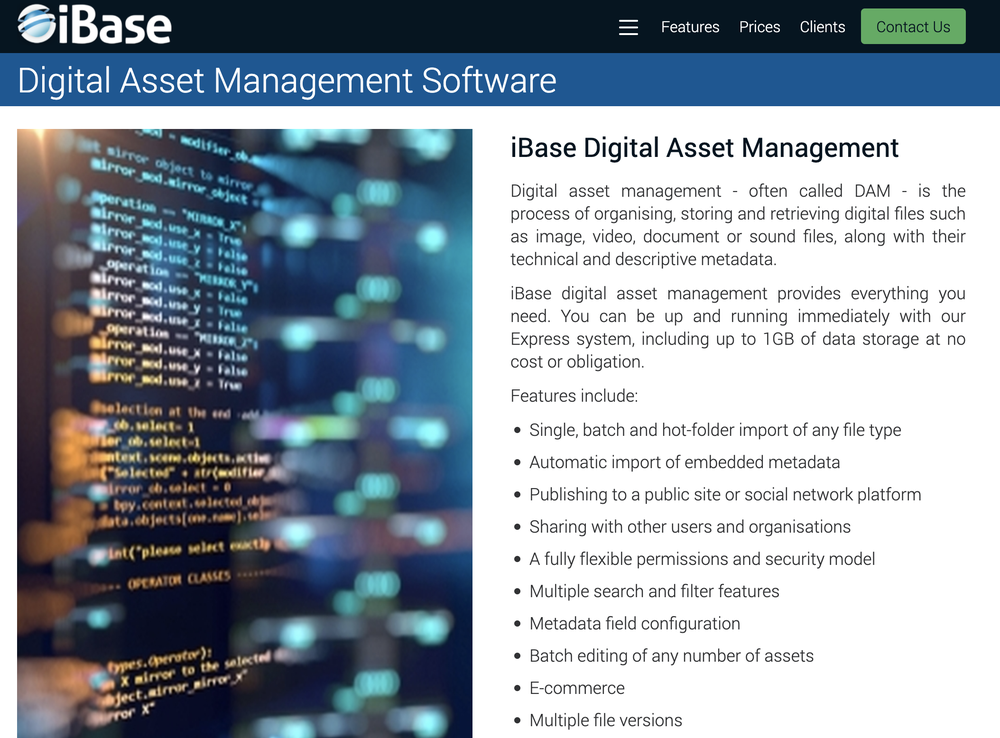Click 'Automatic import of embedded metadata' bullet

[684, 462]
